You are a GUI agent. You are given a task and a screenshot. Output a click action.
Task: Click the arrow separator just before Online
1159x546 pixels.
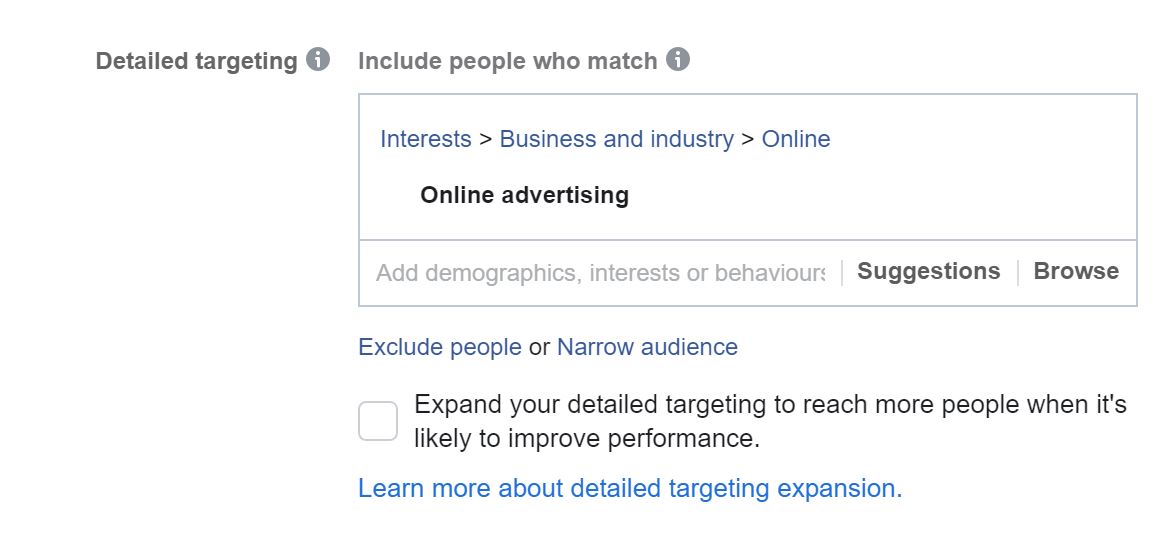point(747,139)
